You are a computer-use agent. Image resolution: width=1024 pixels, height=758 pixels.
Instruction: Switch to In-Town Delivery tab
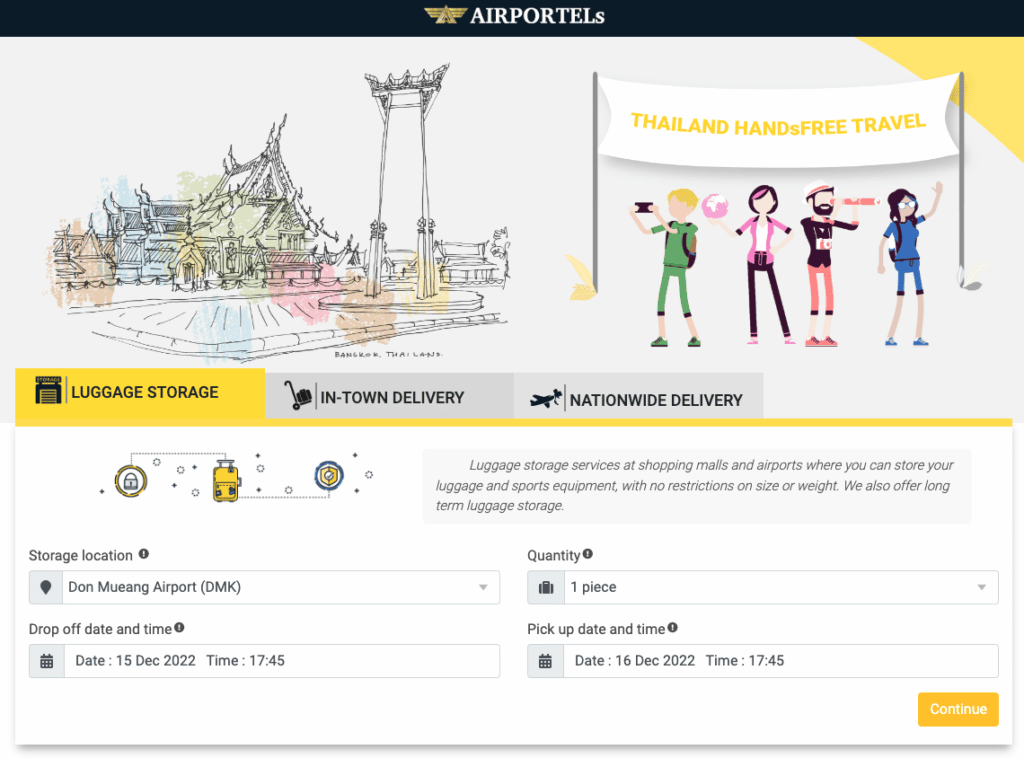click(389, 396)
